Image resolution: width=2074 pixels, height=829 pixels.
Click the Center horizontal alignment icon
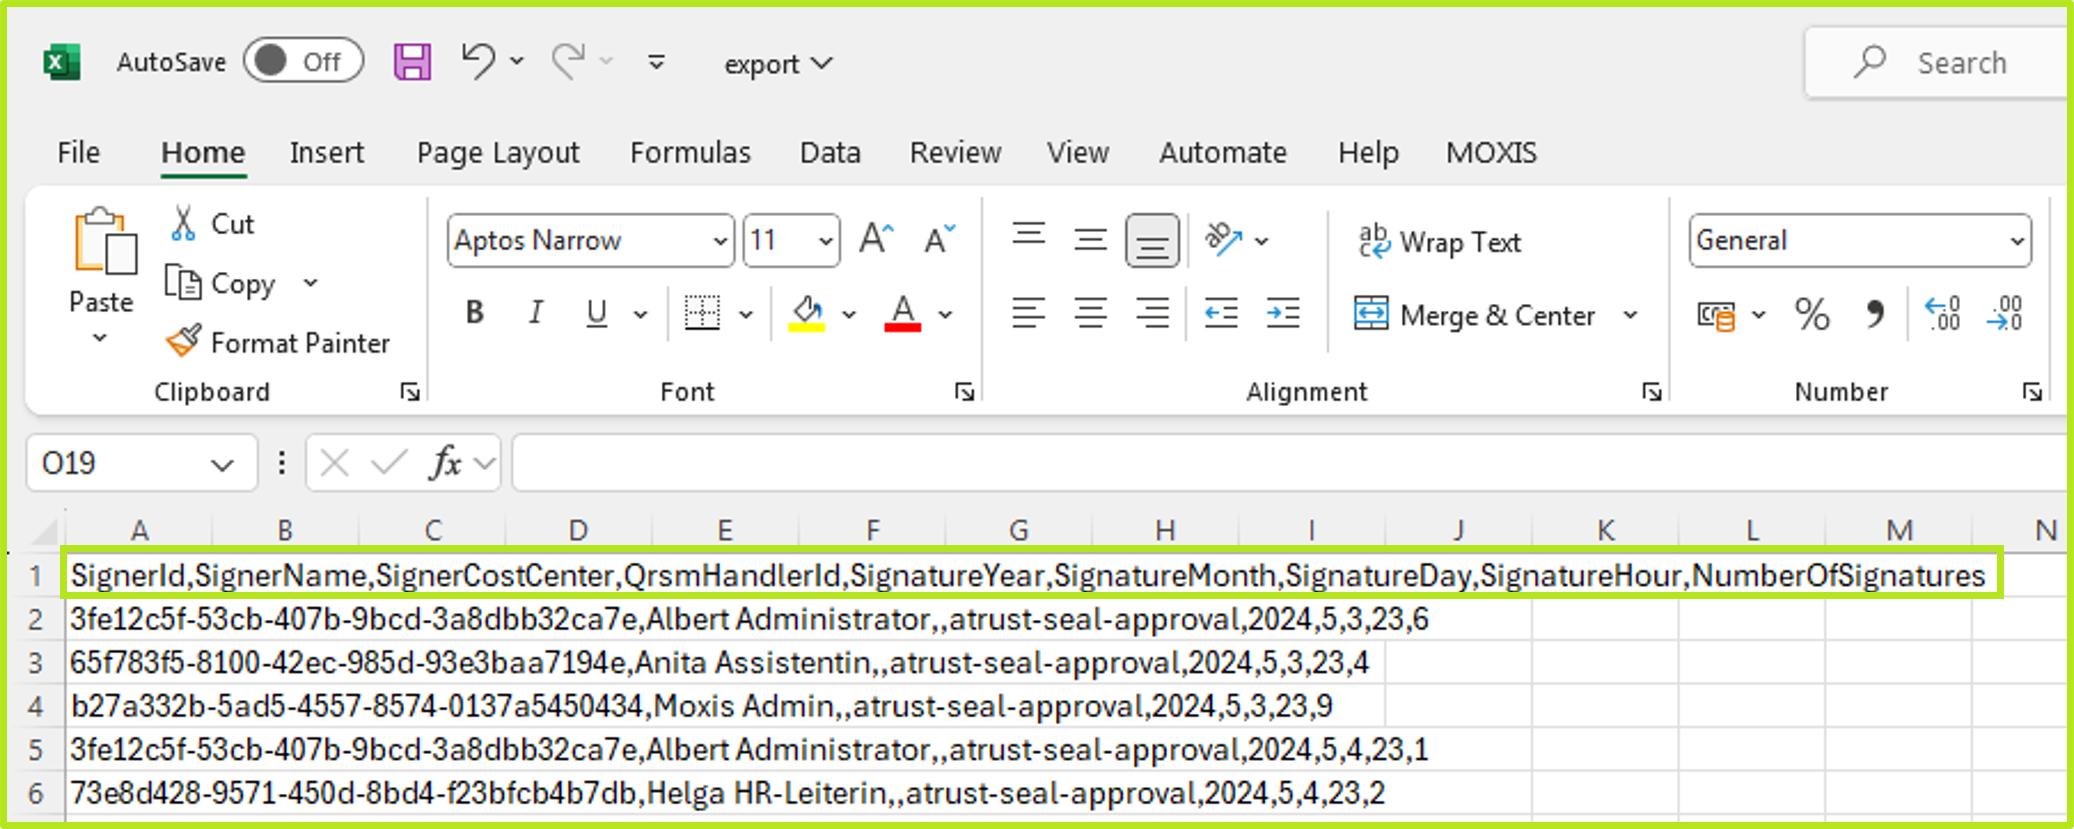coord(1090,315)
